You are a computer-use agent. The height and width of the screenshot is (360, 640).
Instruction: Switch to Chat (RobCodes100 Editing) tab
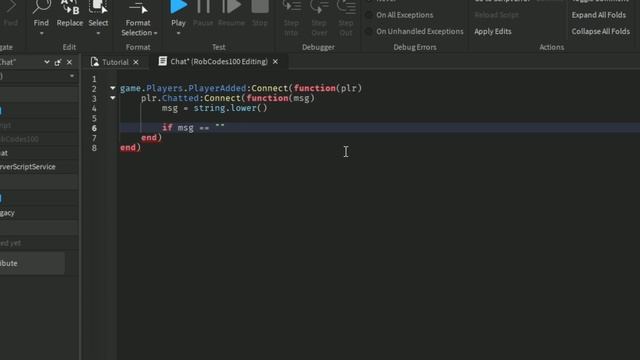coord(219,62)
